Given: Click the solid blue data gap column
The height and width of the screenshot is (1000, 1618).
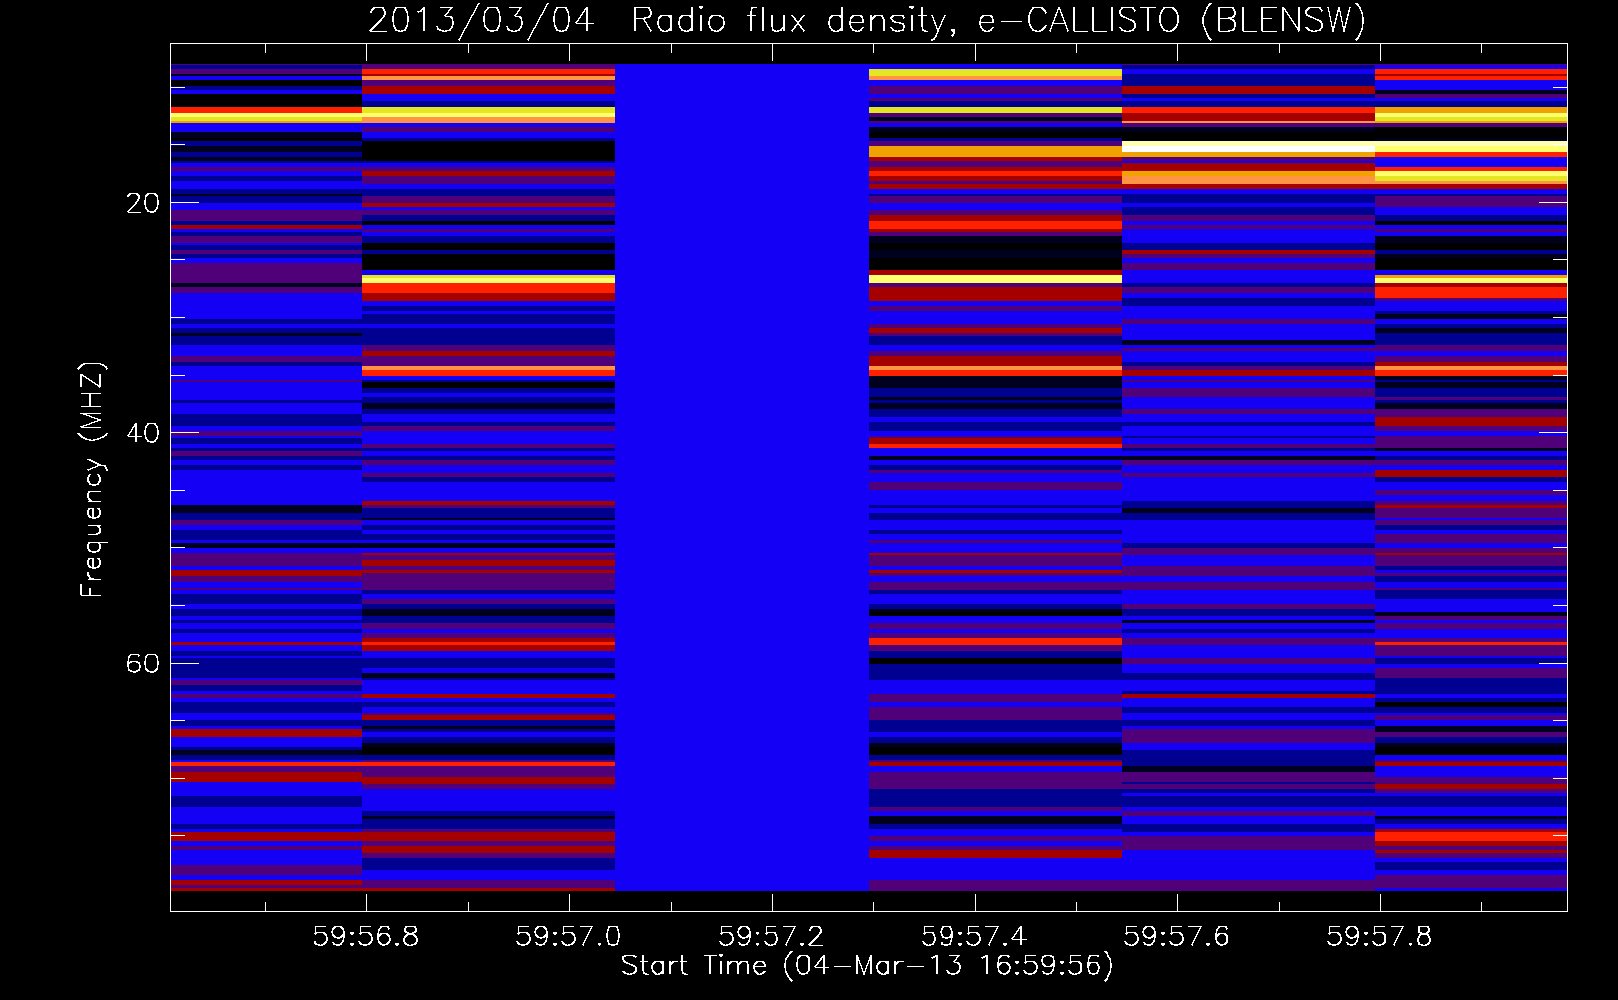Looking at the screenshot, I should pos(742,477).
